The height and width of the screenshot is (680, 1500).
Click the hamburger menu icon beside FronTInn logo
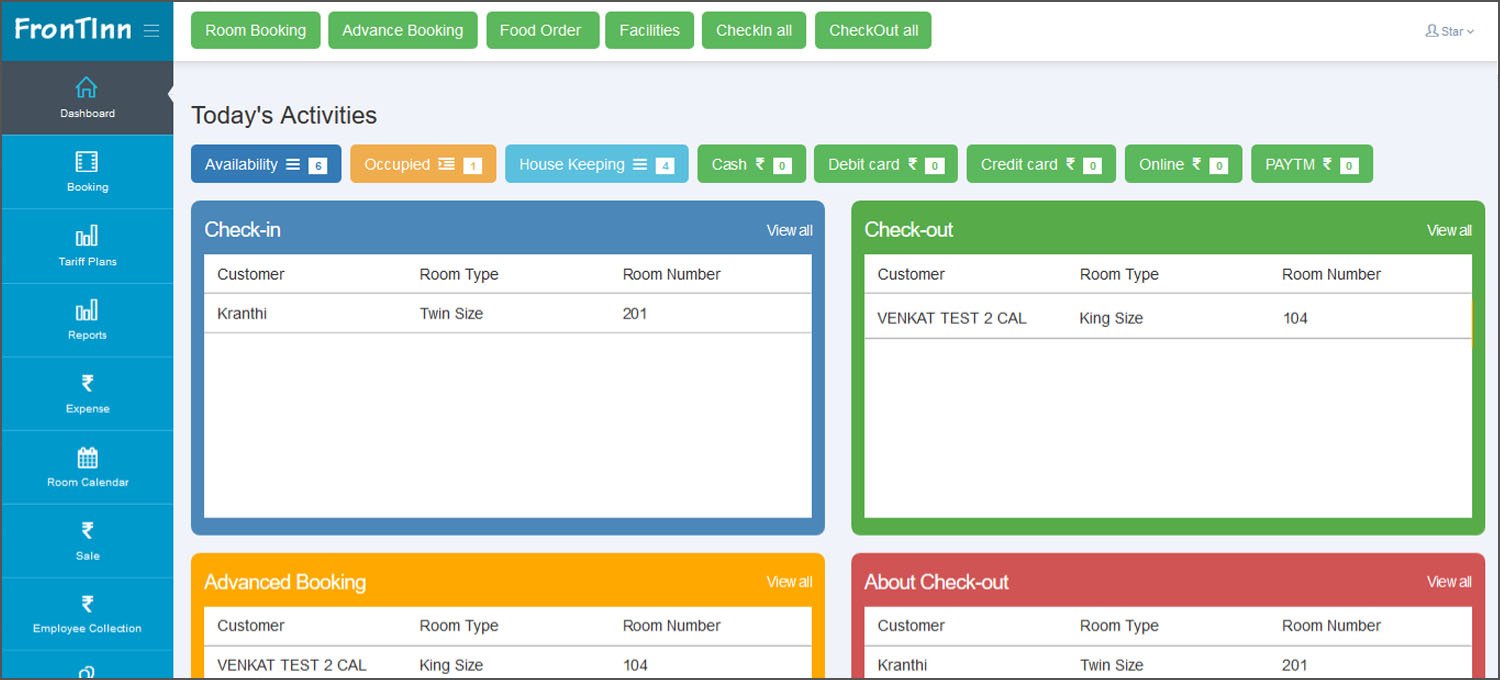click(x=152, y=31)
